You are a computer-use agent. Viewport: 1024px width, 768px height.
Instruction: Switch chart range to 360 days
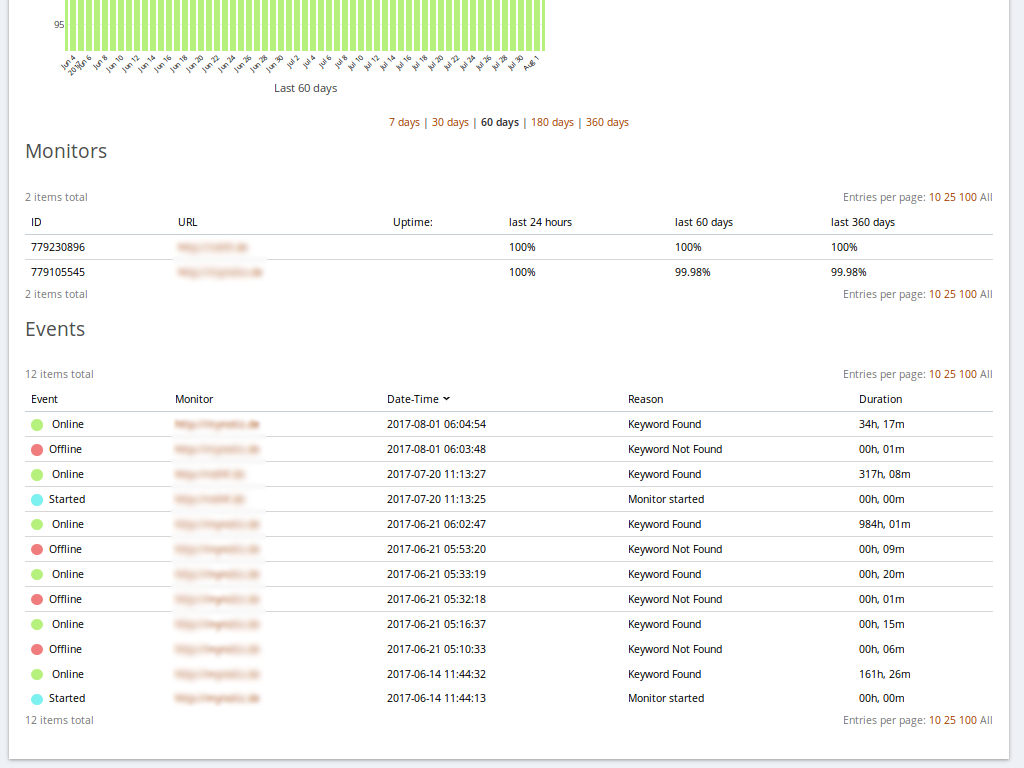(607, 122)
